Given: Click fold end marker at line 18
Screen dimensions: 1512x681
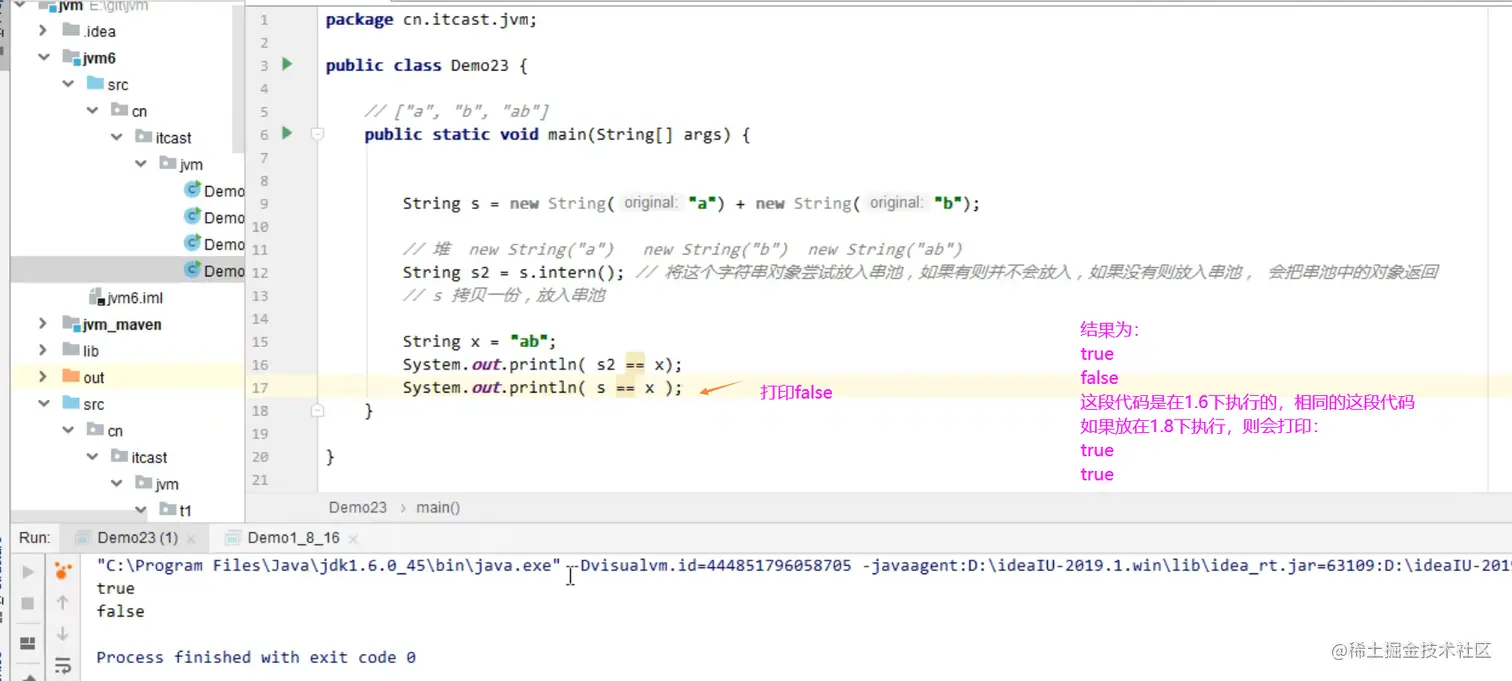Looking at the screenshot, I should point(317,410).
